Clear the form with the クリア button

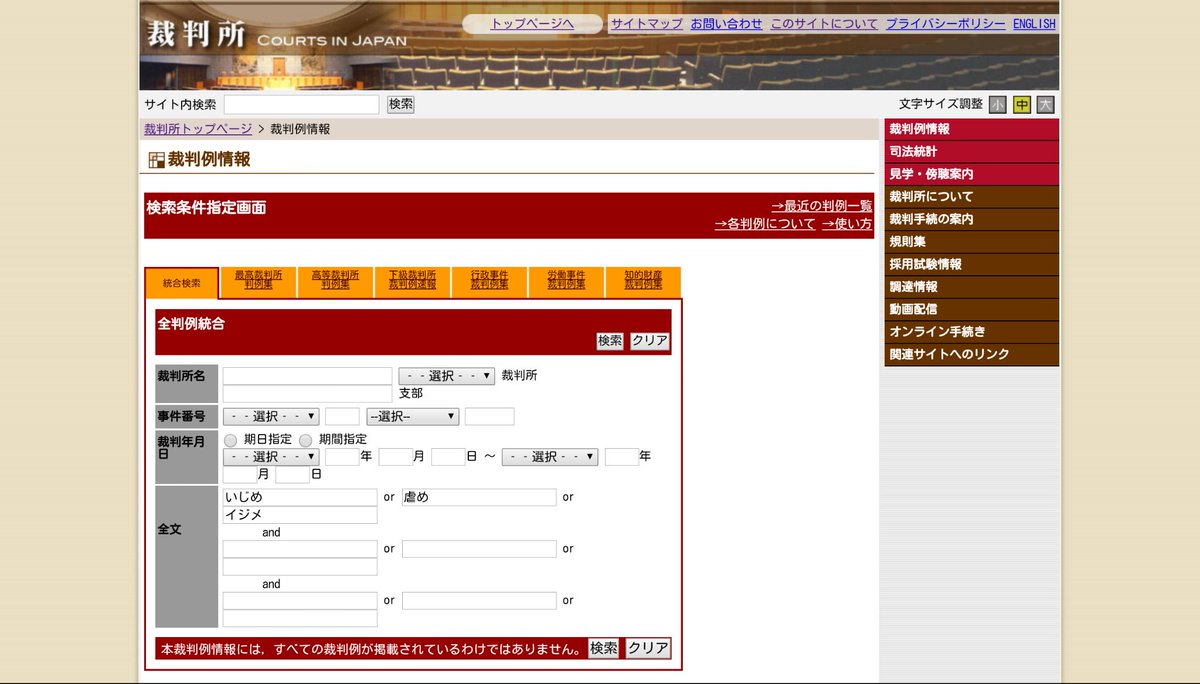pos(648,340)
